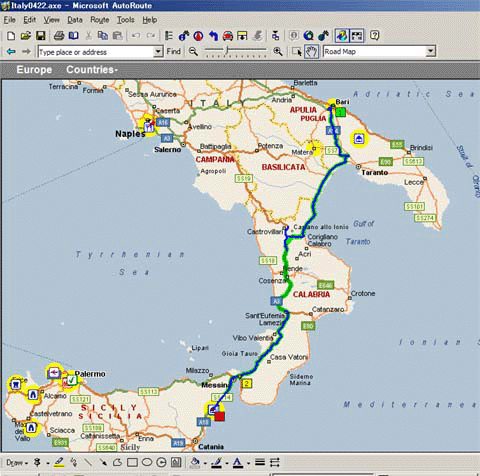Open the Route Planner list icon

[x=169, y=36]
